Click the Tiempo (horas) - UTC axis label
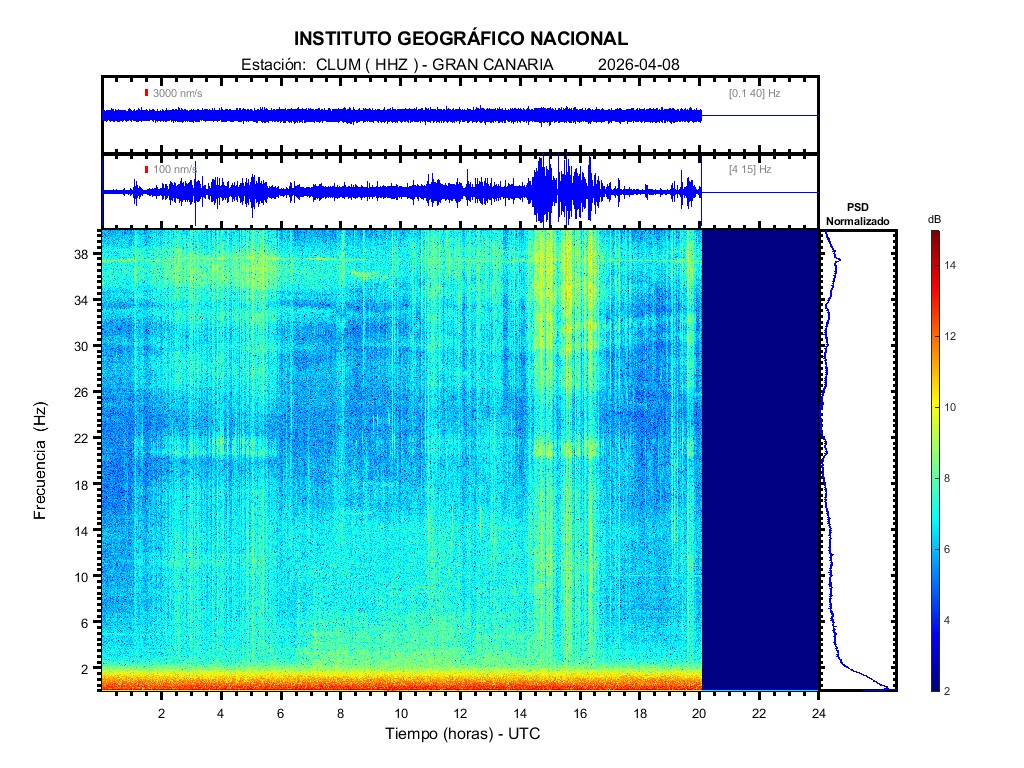1024x768 pixels. (x=463, y=734)
